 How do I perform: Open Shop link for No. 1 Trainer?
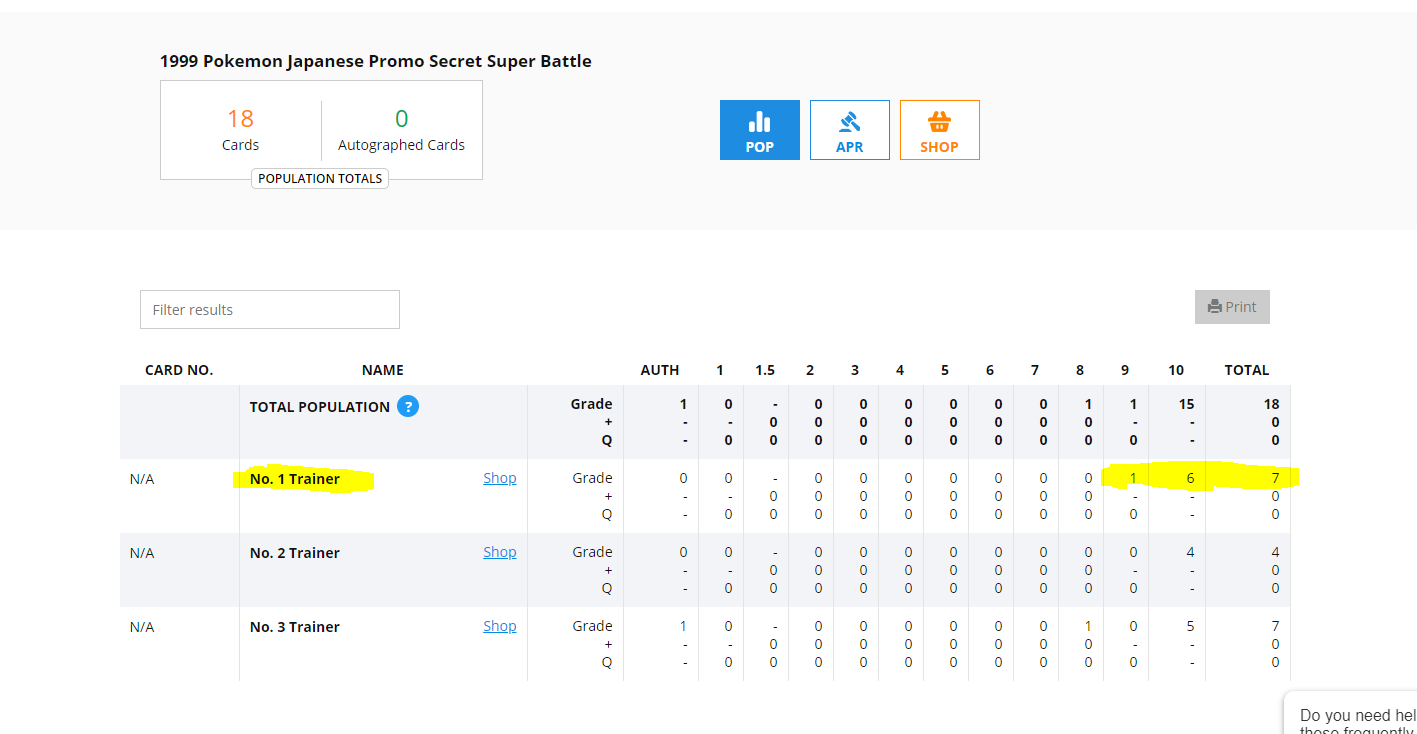(500, 478)
